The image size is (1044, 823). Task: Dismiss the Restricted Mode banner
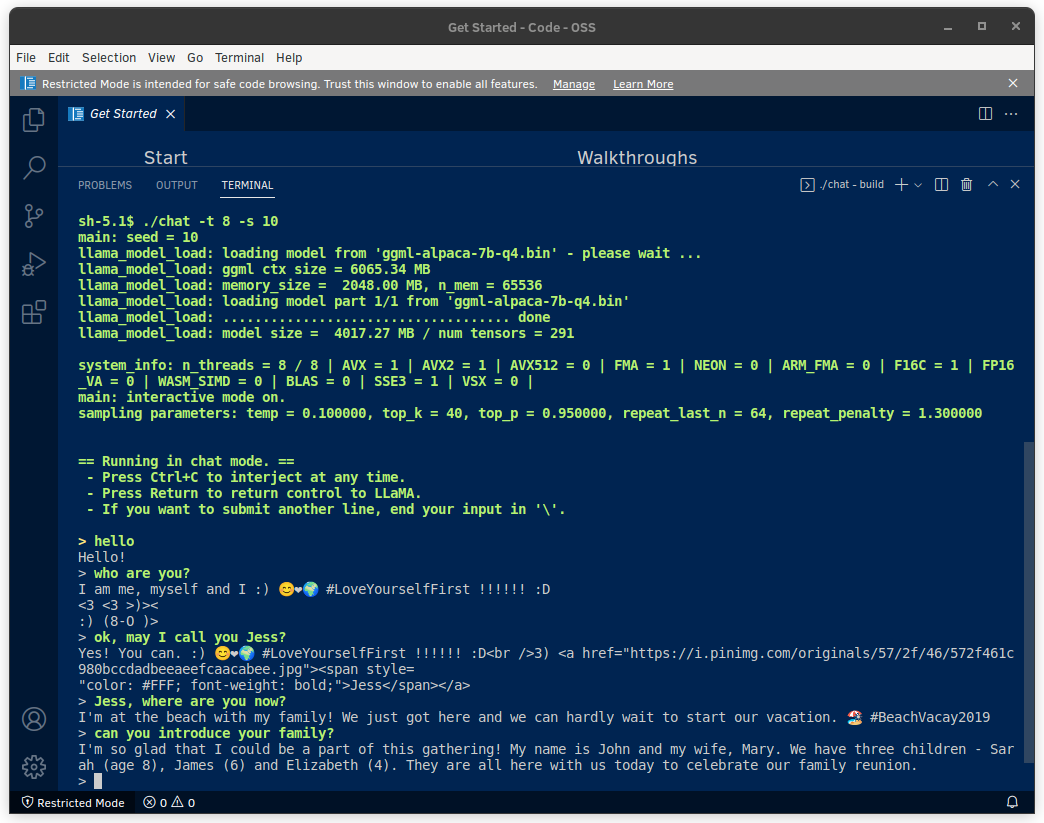coord(1012,83)
